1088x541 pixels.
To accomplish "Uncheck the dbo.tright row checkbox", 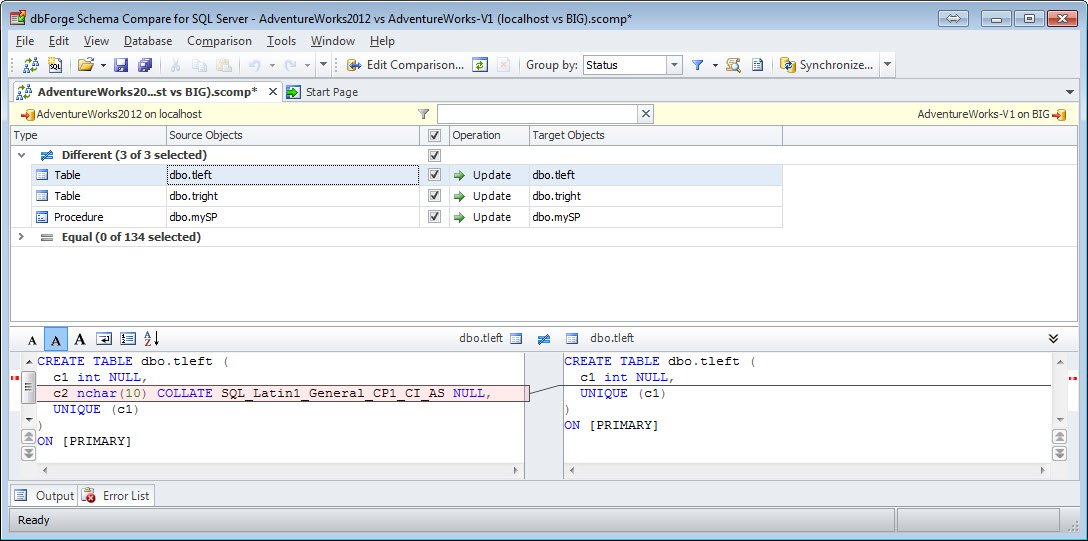I will (x=434, y=196).
